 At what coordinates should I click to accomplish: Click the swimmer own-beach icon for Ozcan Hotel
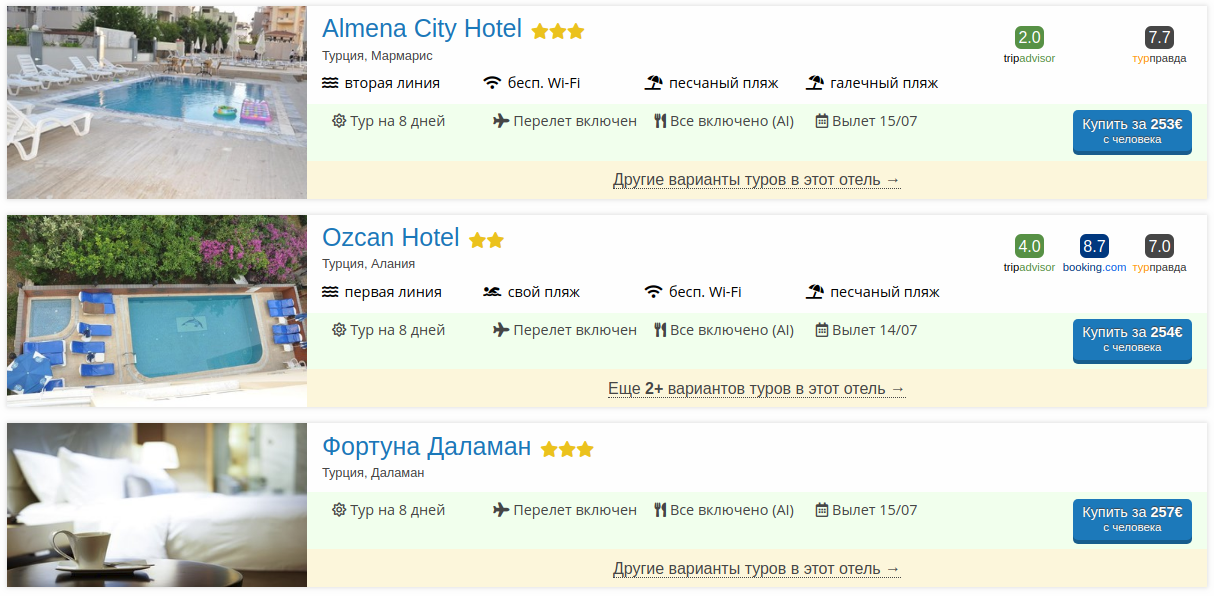[491, 292]
